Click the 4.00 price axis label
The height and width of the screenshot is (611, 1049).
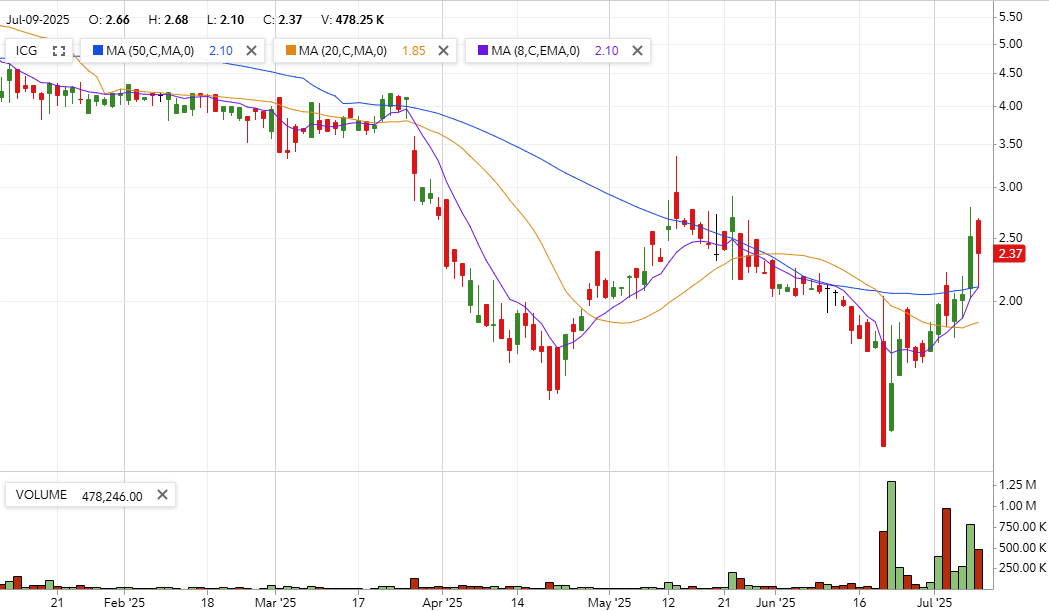(x=1010, y=106)
